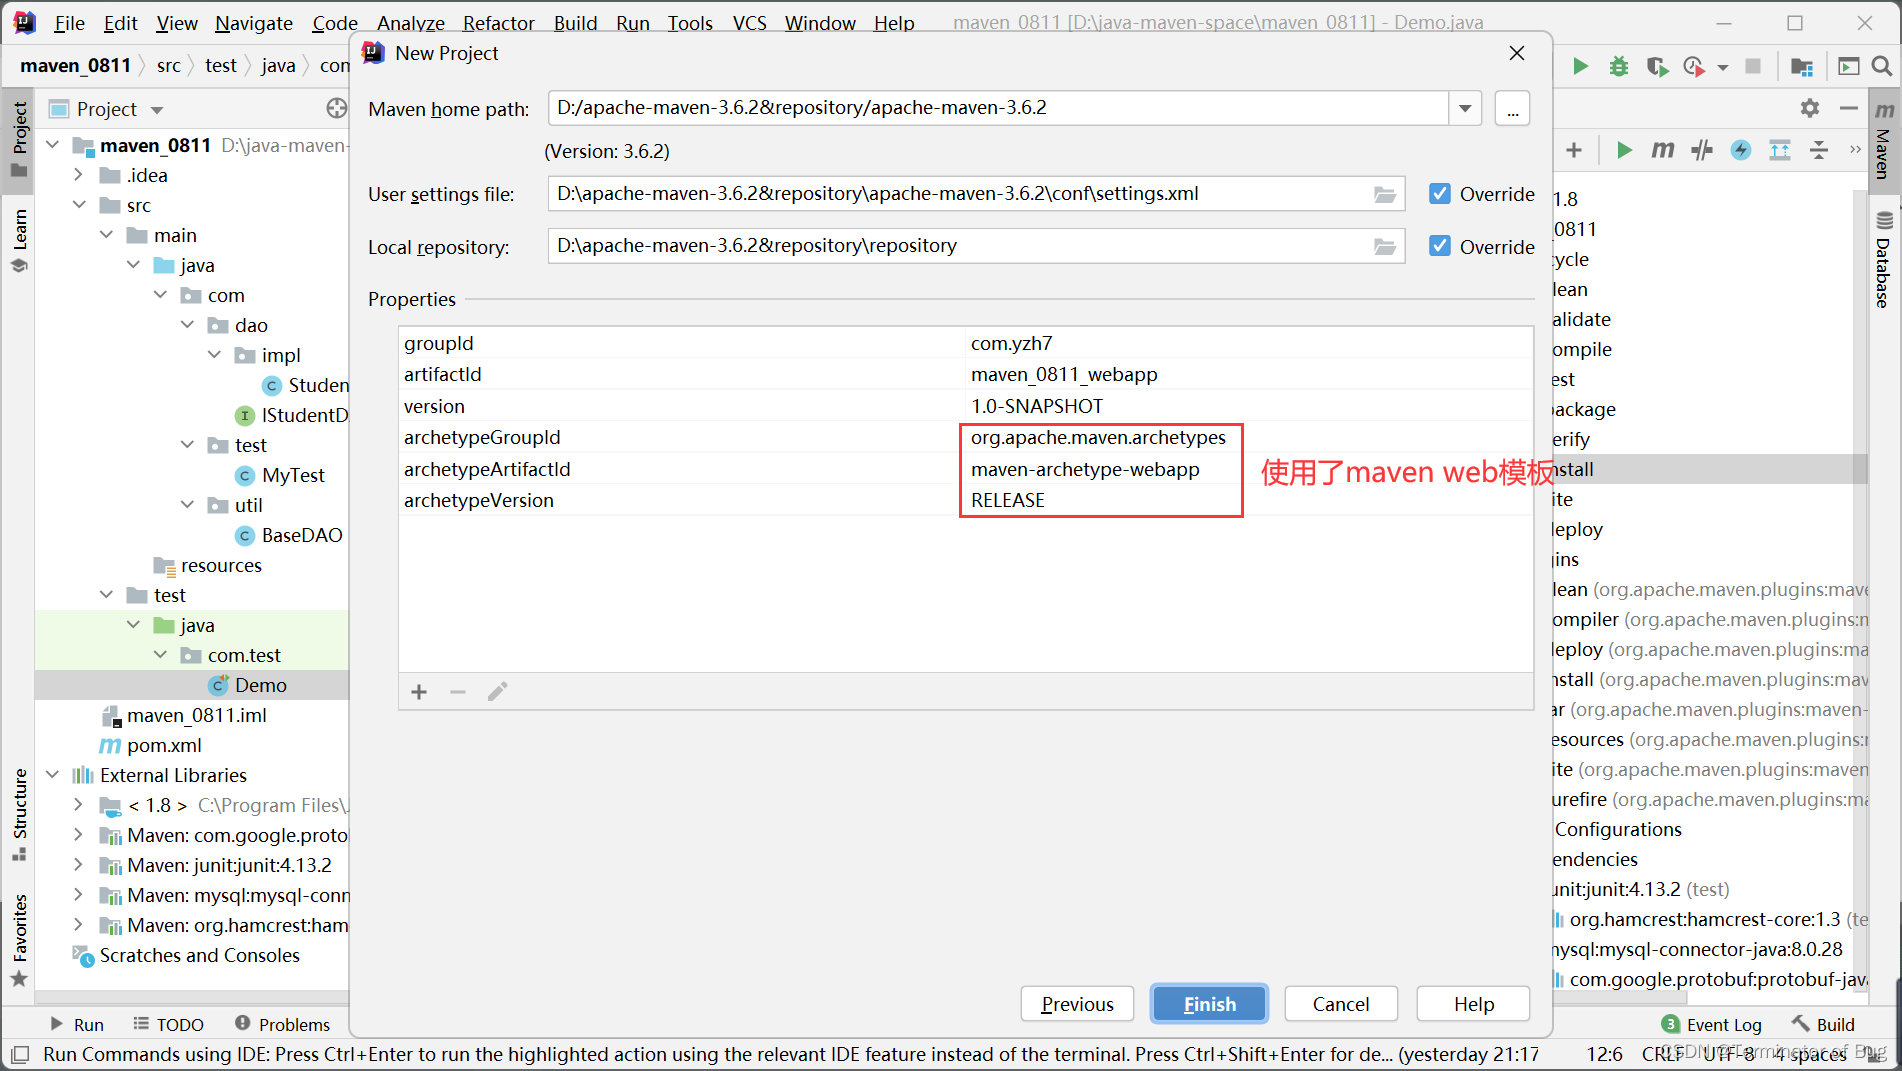Browse for user settings file folder icon
Viewport: 1902px width, 1071px height.
coord(1385,194)
